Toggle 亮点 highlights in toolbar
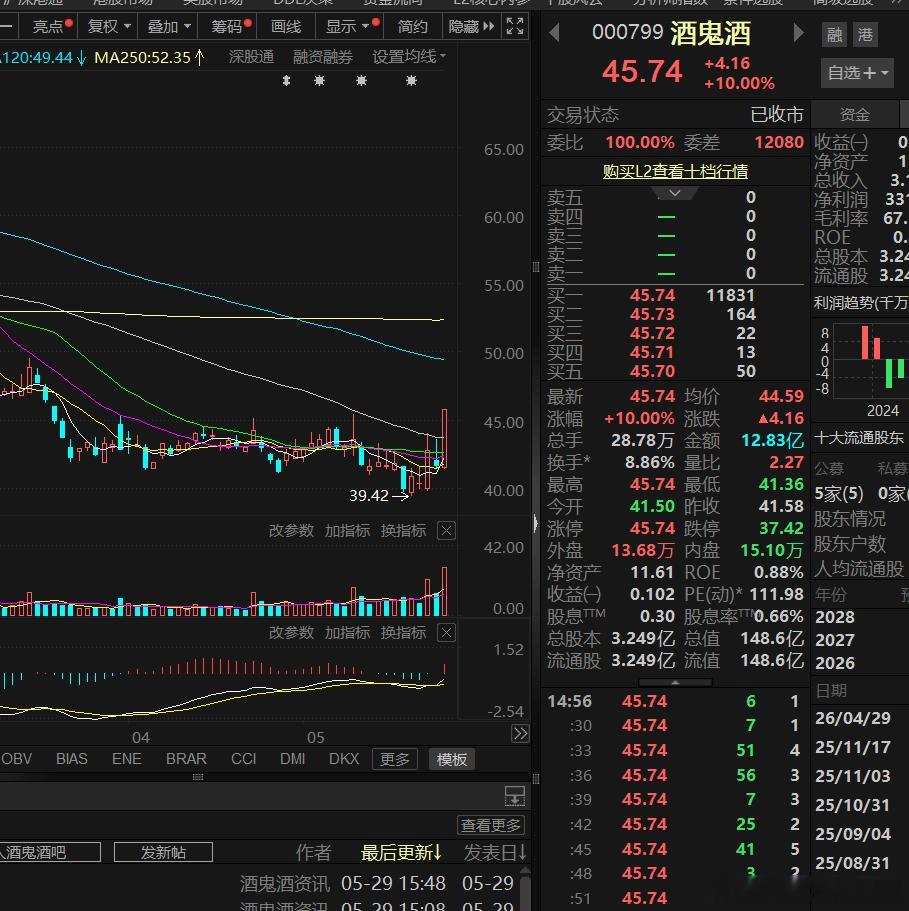Screen dimensions: 909x911 click(48, 27)
